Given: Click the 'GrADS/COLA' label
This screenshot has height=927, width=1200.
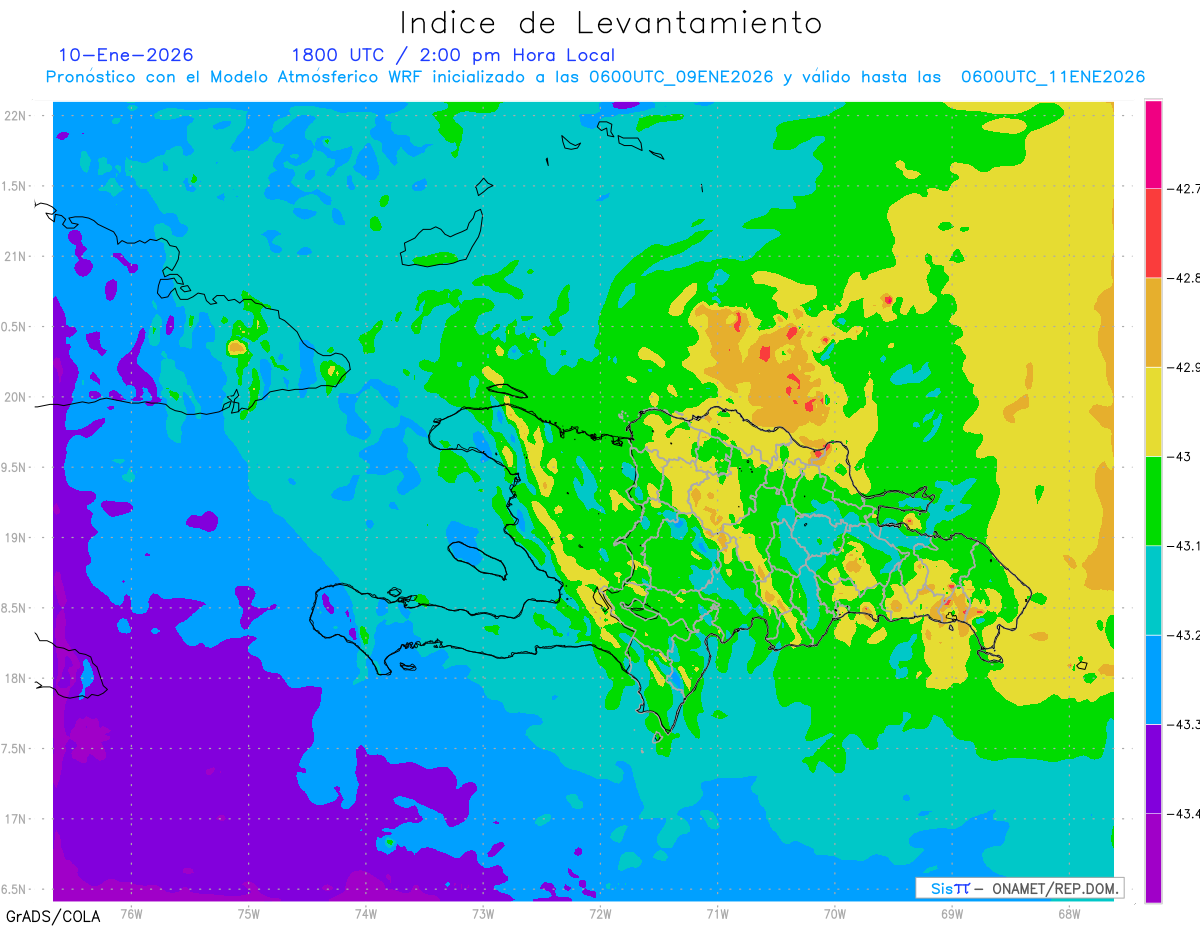Looking at the screenshot, I should click(x=53, y=916).
